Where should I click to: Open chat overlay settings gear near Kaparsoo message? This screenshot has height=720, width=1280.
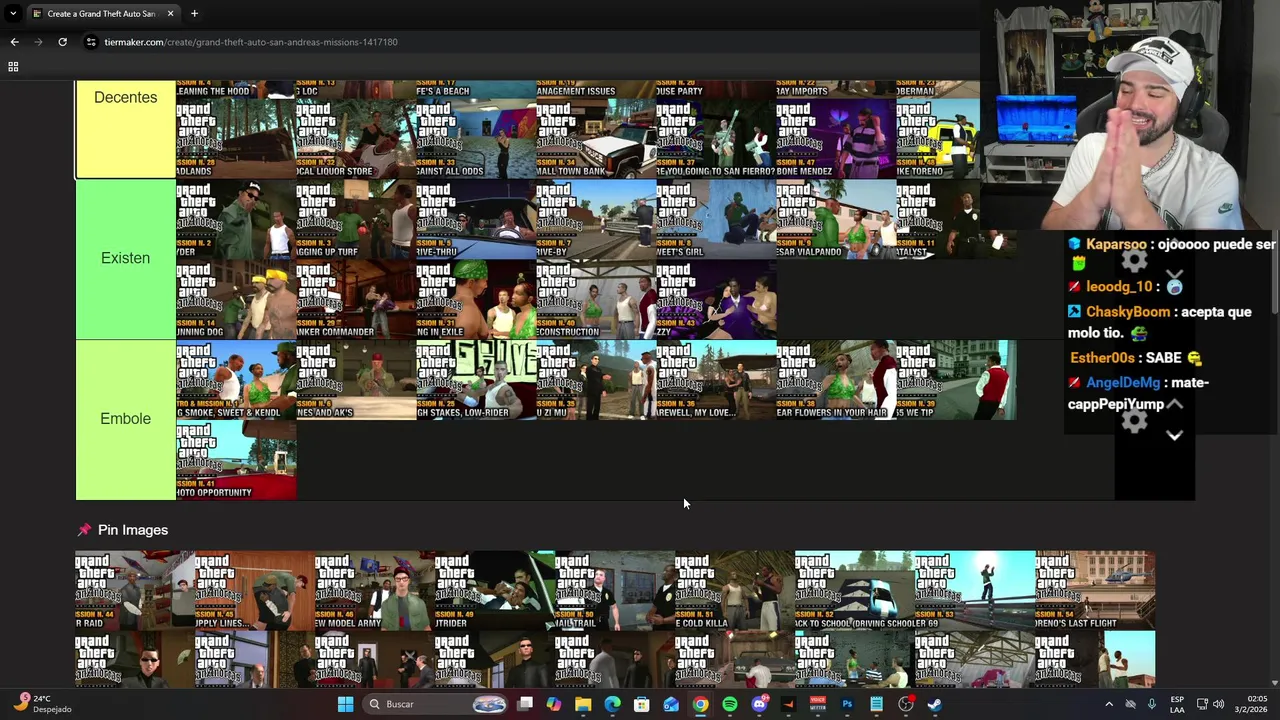pyautogui.click(x=1134, y=261)
